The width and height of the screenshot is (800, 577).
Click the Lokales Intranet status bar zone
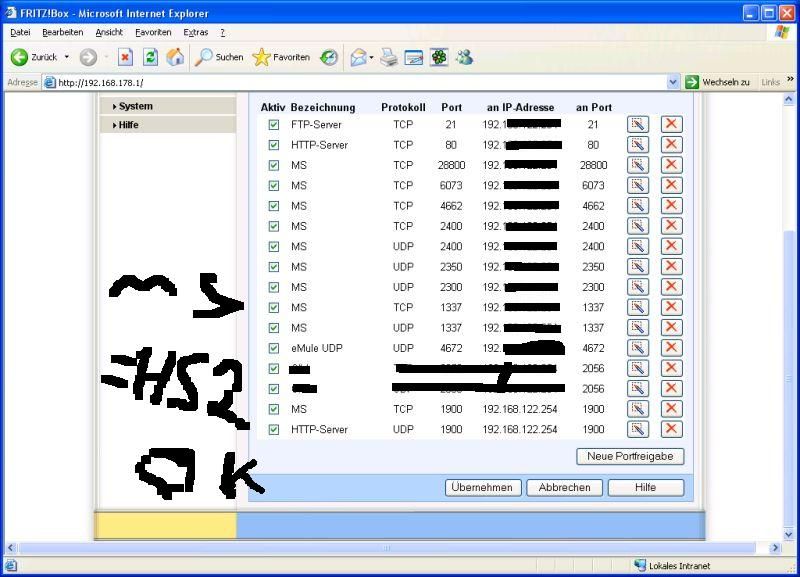[672, 566]
